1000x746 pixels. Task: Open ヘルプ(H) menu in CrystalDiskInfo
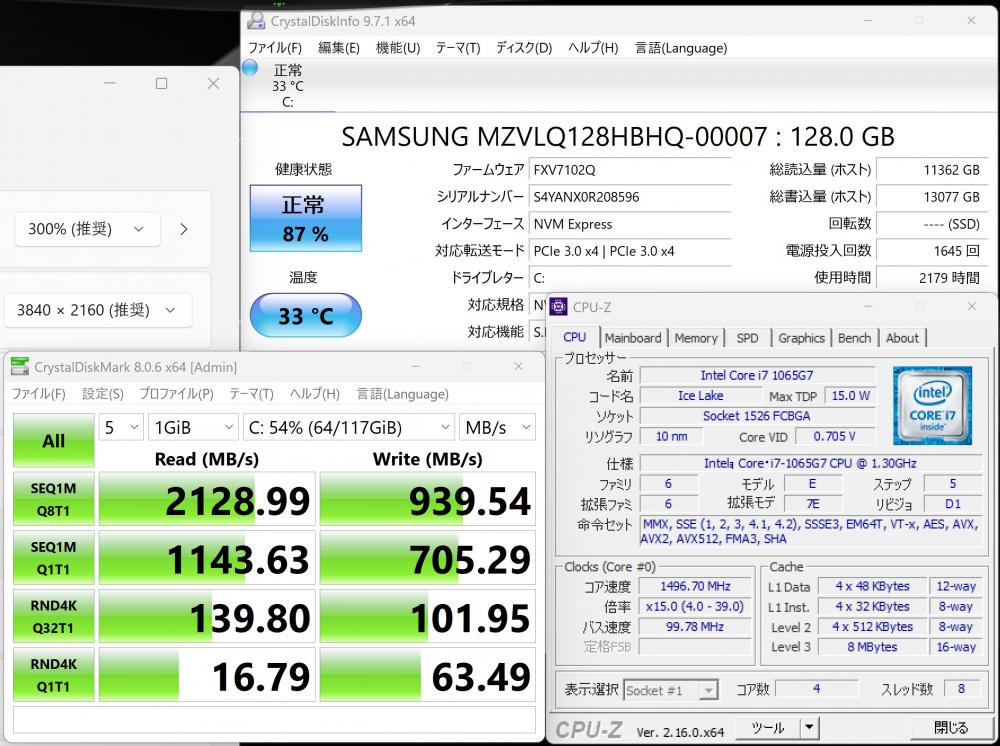(x=593, y=48)
